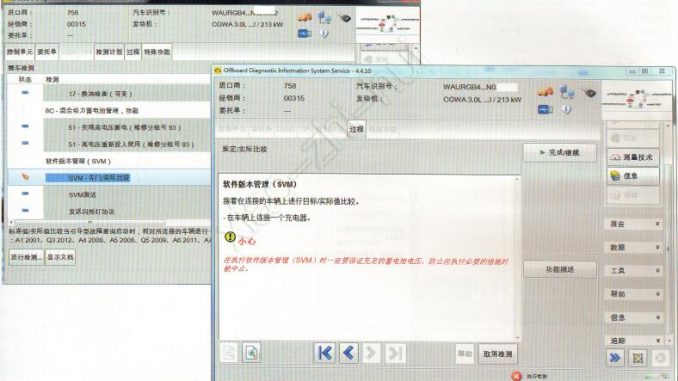Click the blue USB interface icon in front window

coord(546,109)
